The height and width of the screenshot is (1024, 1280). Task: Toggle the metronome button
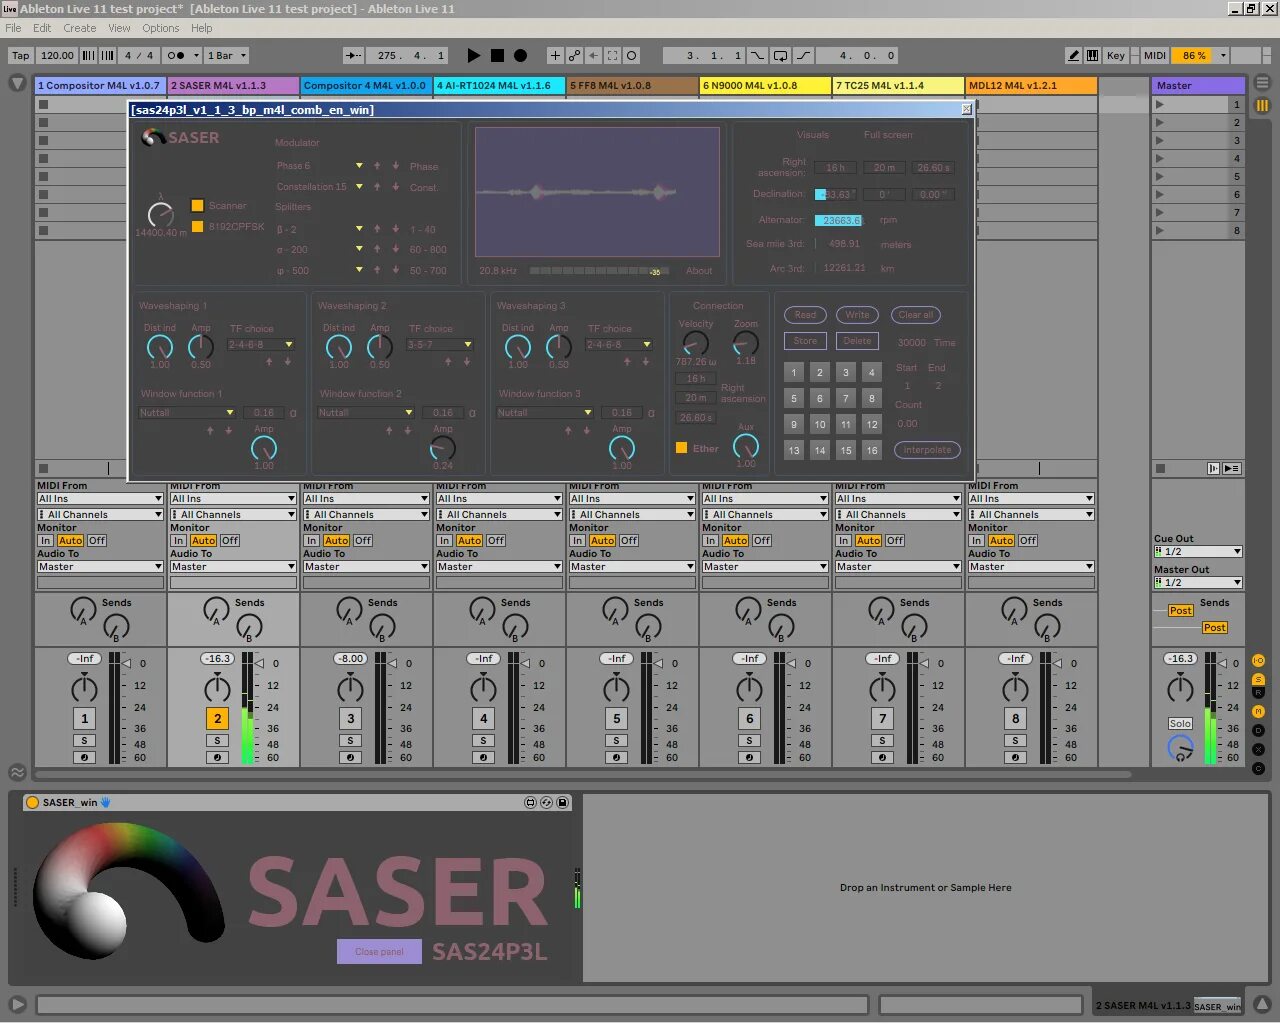tap(176, 56)
